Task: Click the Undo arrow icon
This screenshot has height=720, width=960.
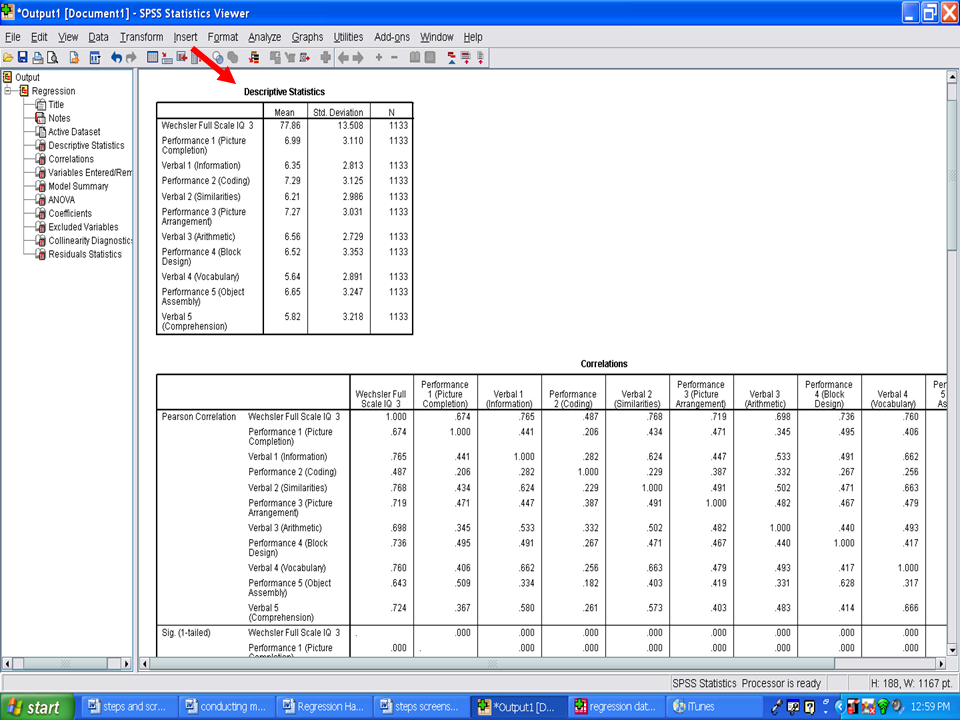Action: tap(116, 58)
